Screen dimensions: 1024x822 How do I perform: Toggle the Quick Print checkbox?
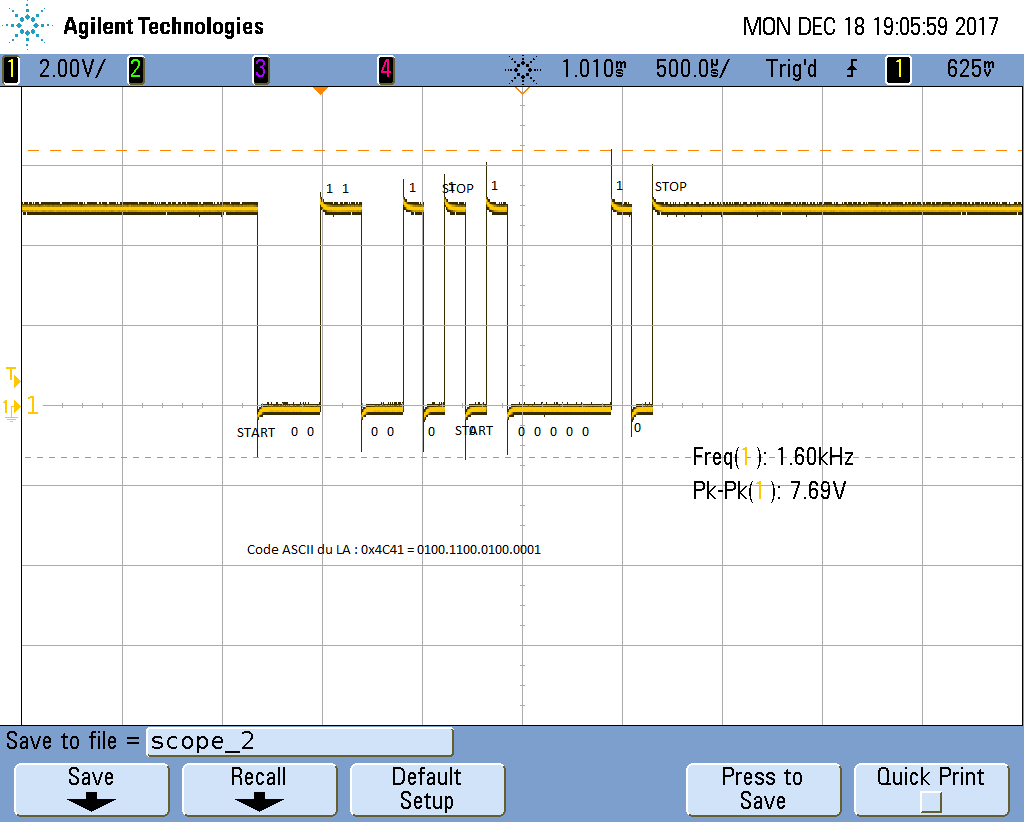[930, 801]
